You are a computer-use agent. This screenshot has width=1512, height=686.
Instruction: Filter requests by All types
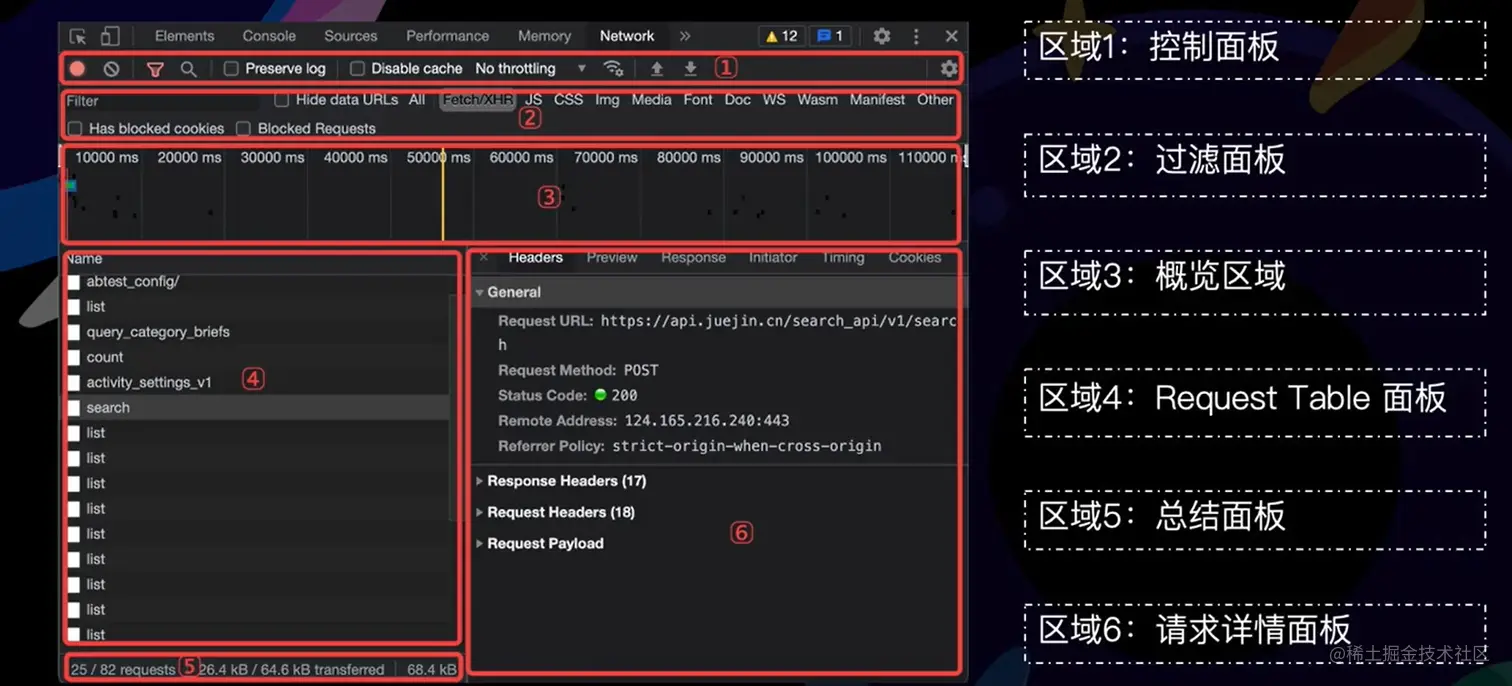[x=417, y=100]
